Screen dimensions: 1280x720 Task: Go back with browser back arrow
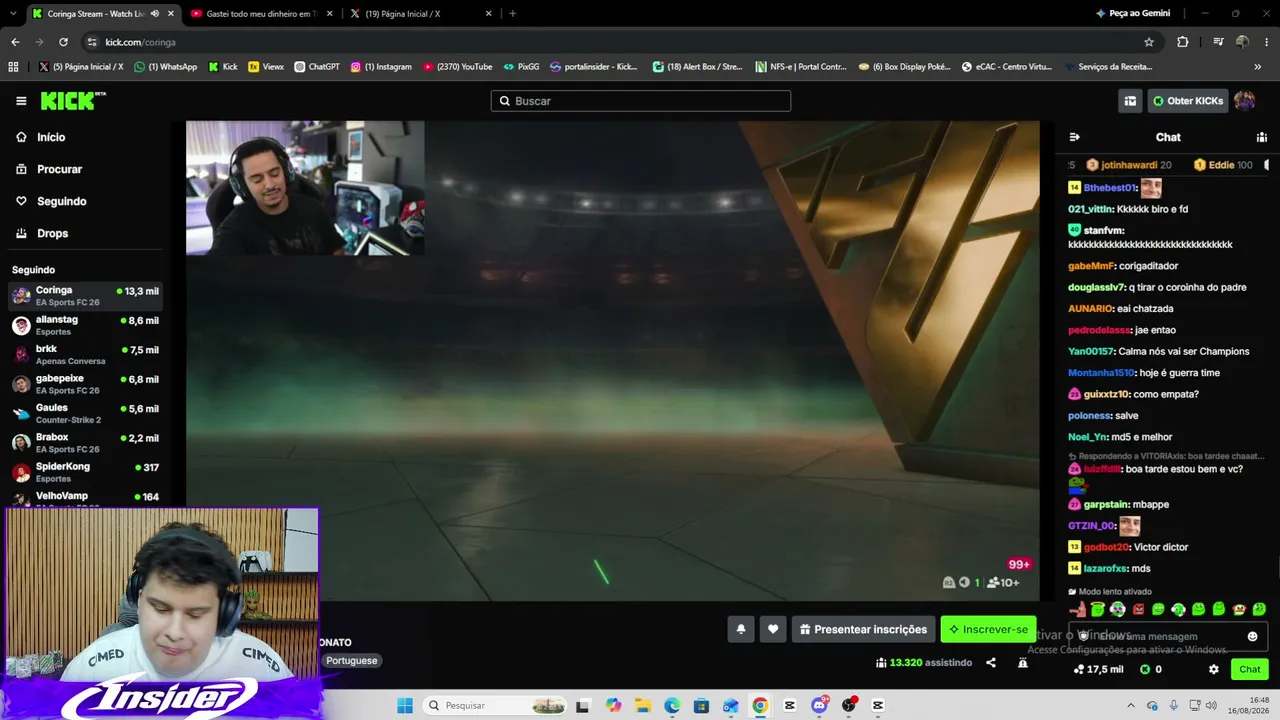[x=15, y=42]
